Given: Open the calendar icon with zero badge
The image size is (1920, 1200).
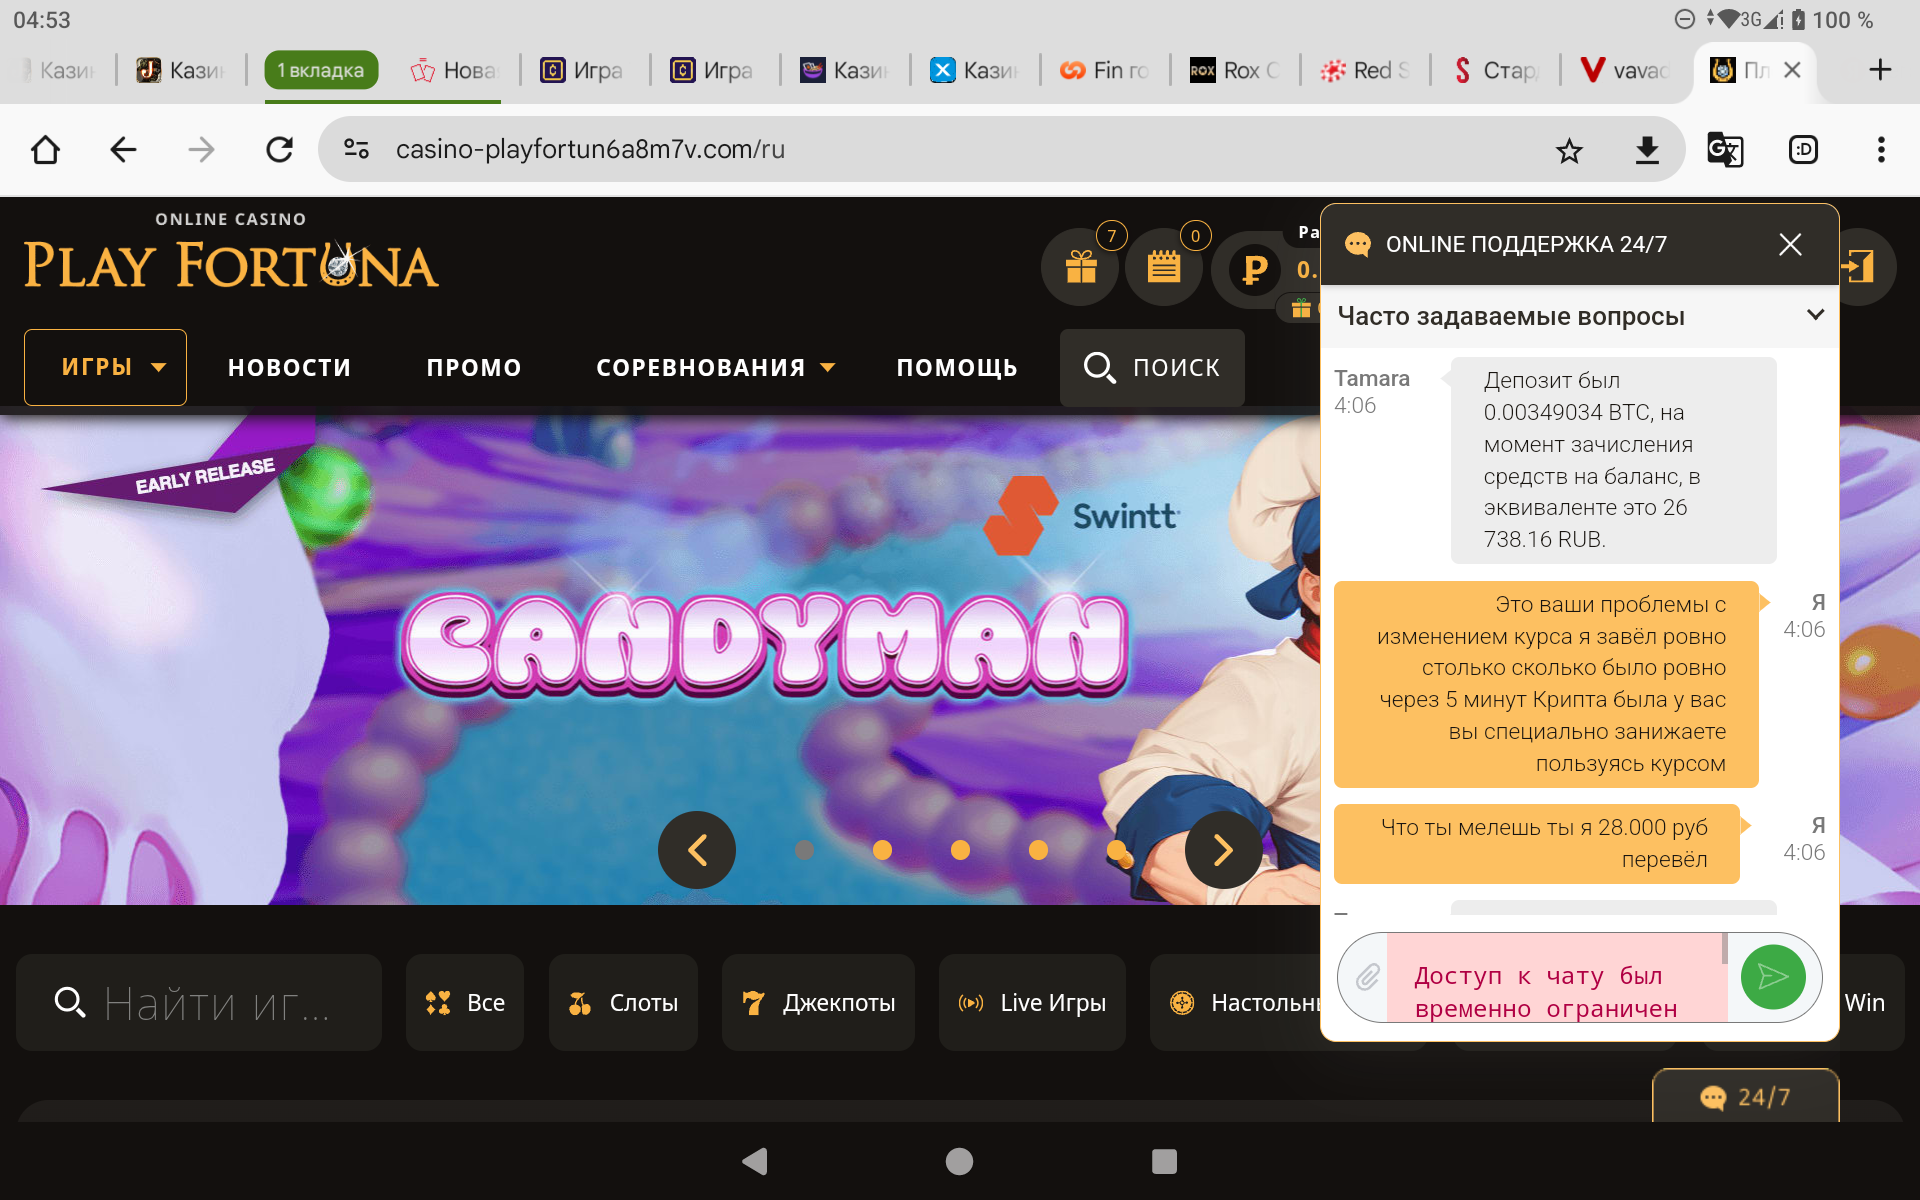Looking at the screenshot, I should (1163, 267).
